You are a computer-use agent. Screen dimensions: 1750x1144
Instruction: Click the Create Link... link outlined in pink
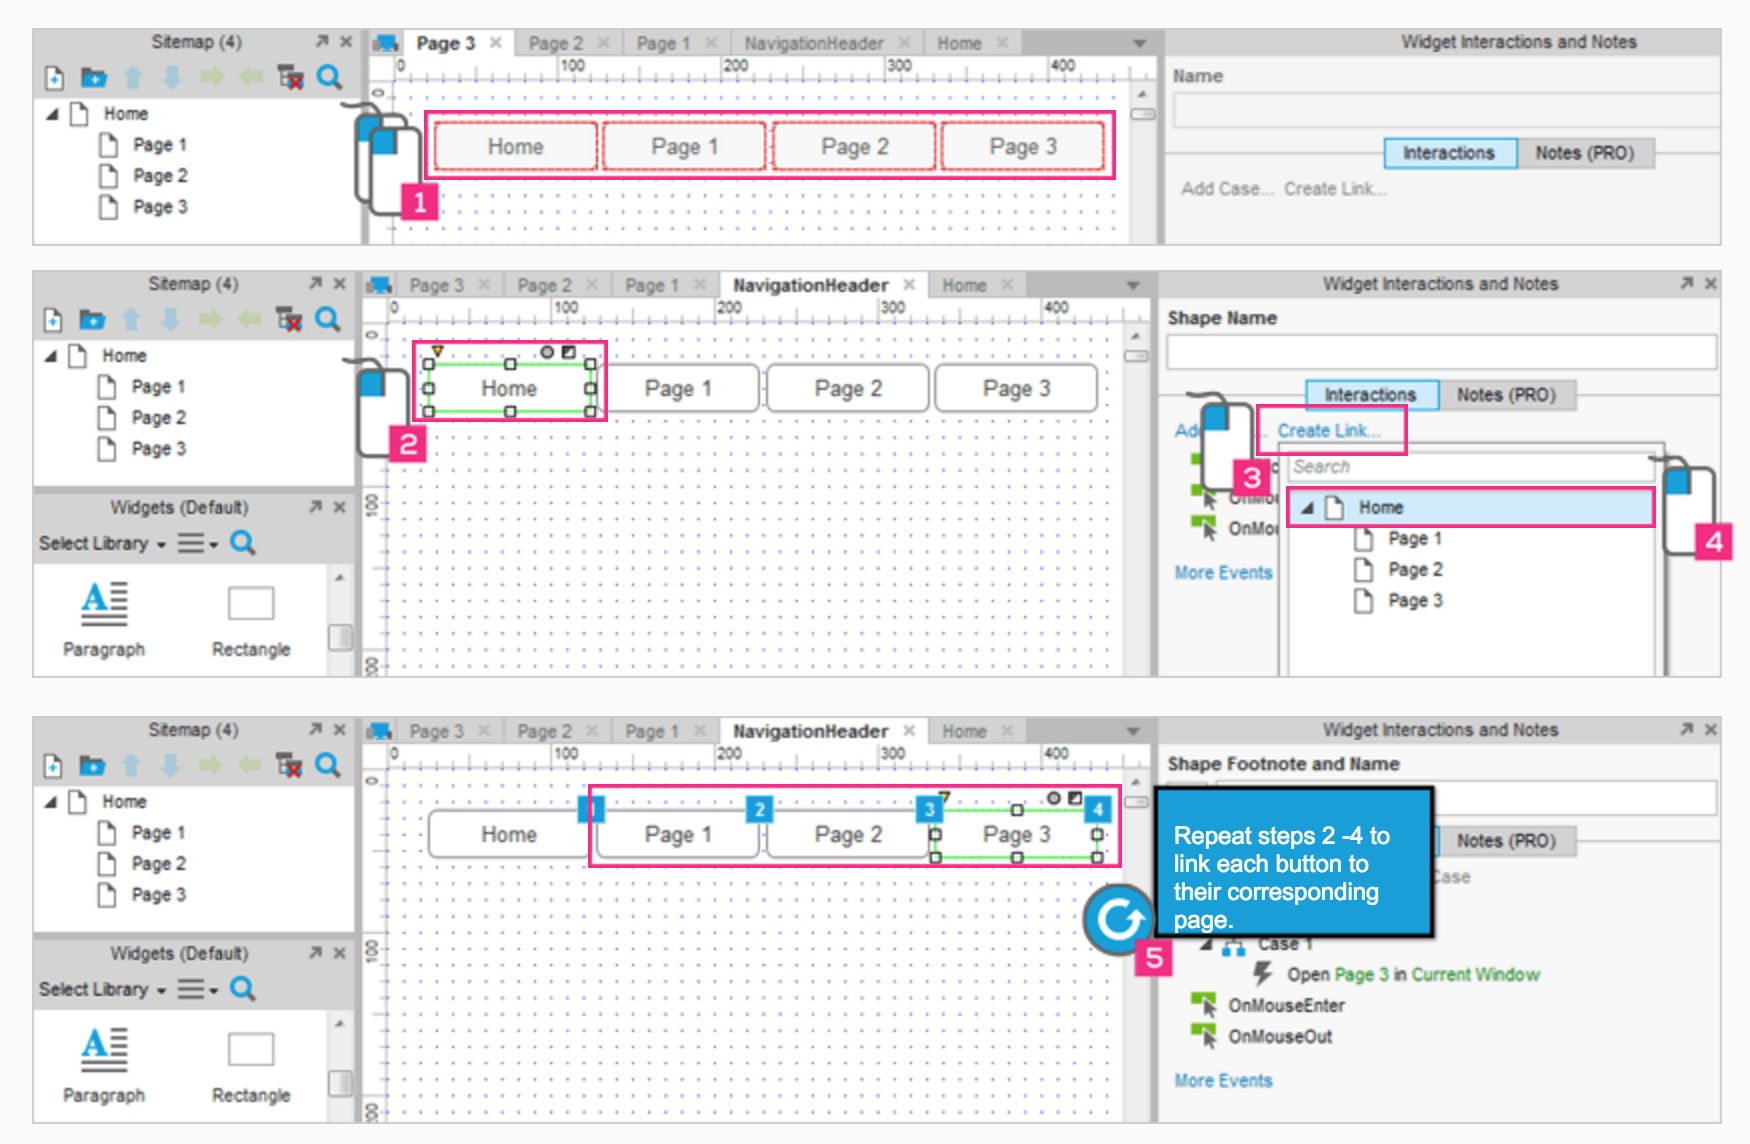point(1328,431)
